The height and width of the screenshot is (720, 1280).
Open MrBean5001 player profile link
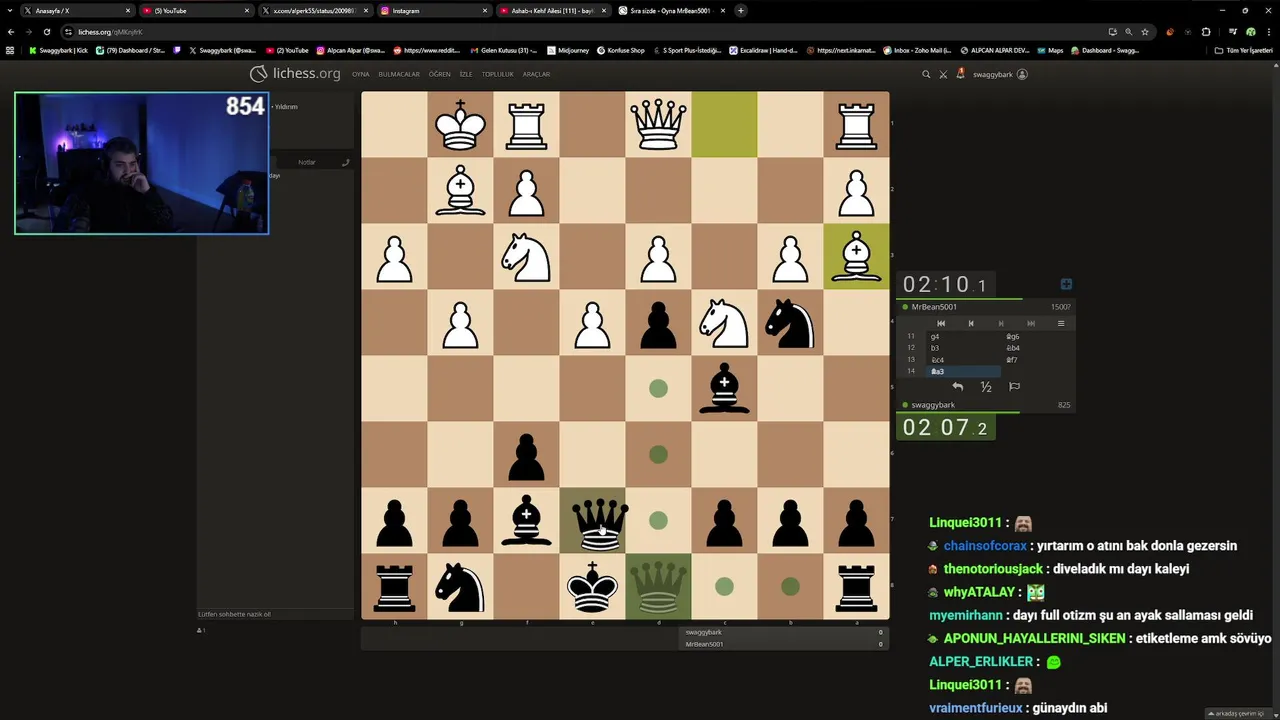[x=934, y=307]
